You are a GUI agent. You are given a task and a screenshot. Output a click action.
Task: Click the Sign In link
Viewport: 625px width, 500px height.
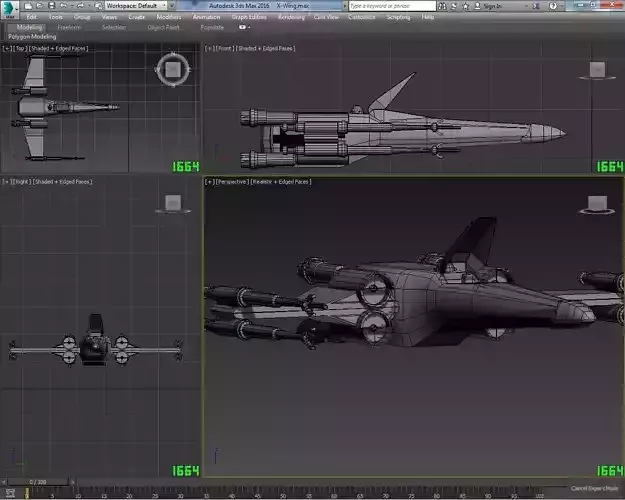click(488, 6)
